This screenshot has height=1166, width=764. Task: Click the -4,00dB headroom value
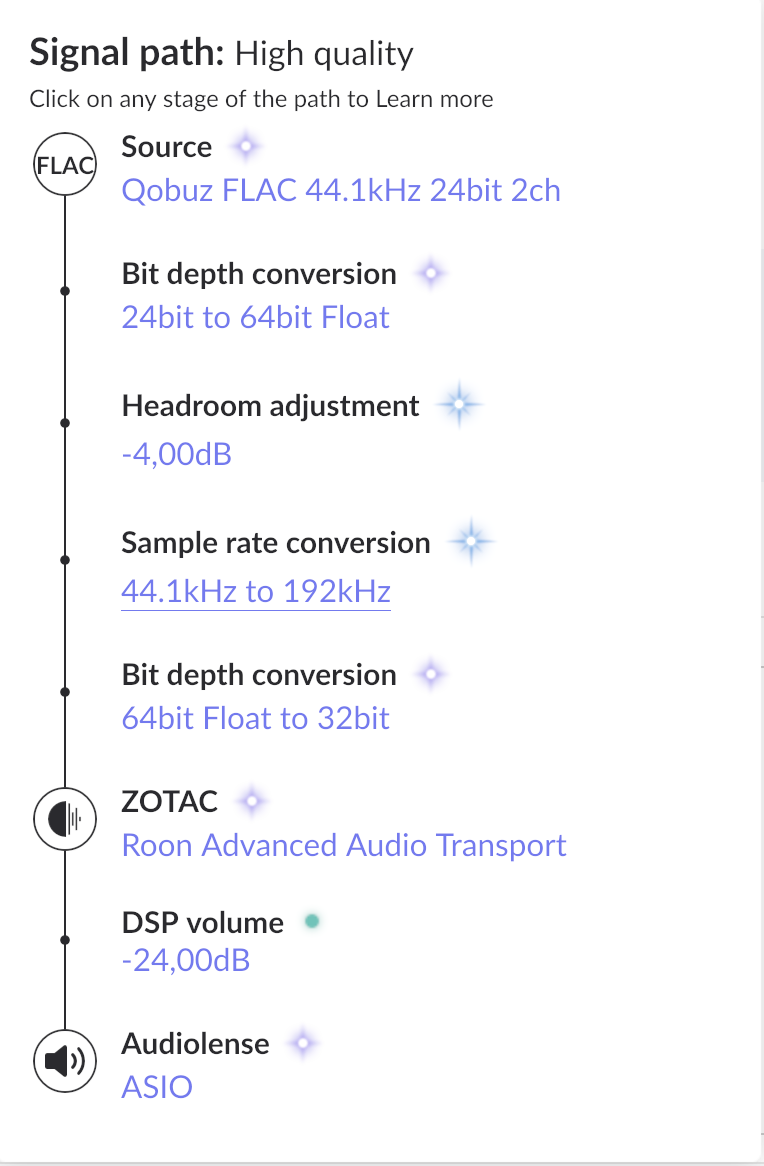177,455
